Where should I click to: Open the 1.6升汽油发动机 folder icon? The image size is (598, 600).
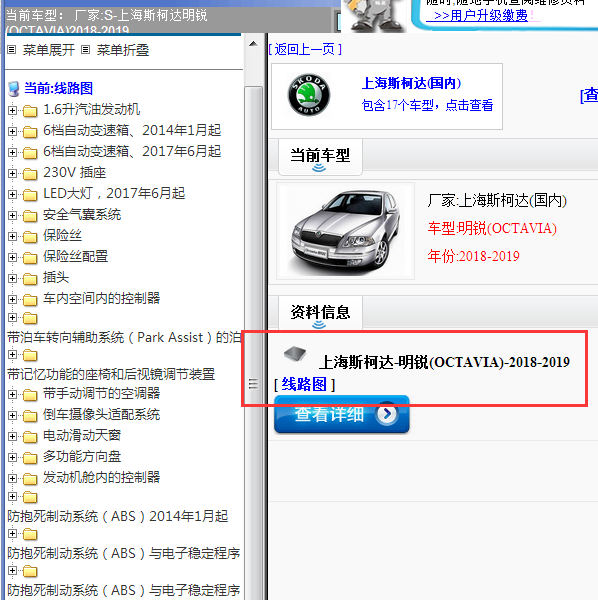(30, 111)
